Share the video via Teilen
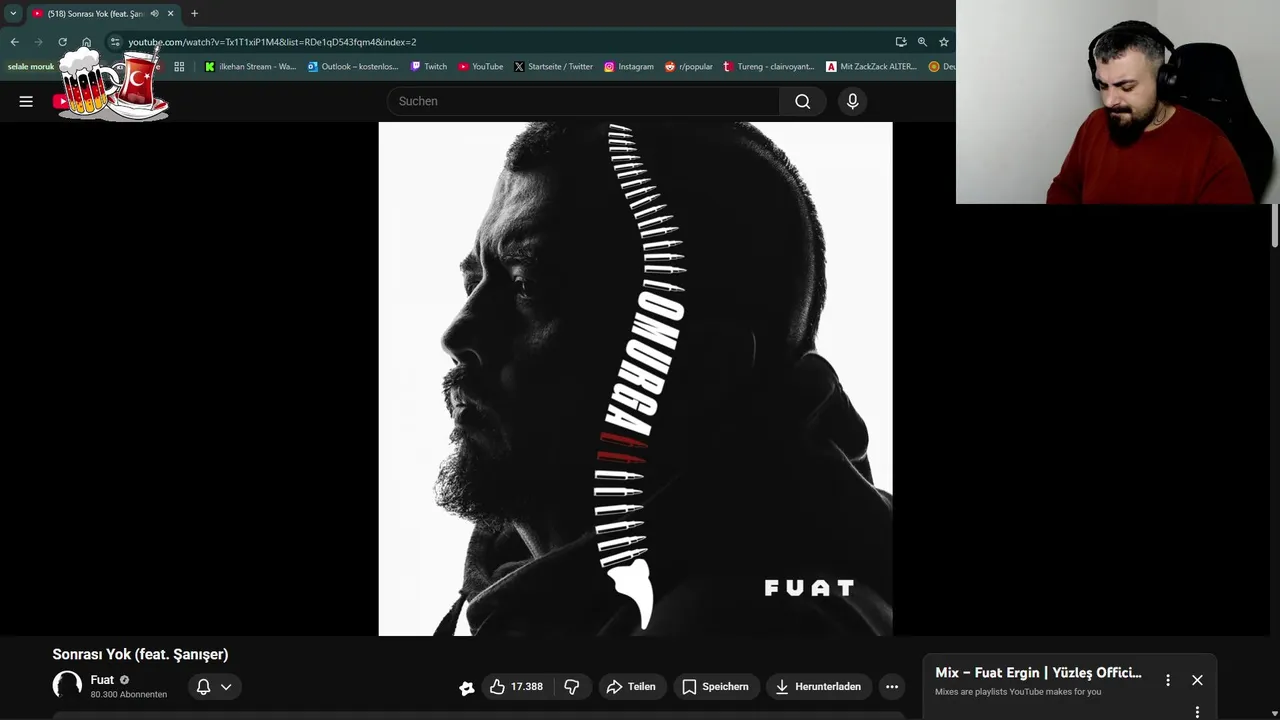 pos(631,687)
